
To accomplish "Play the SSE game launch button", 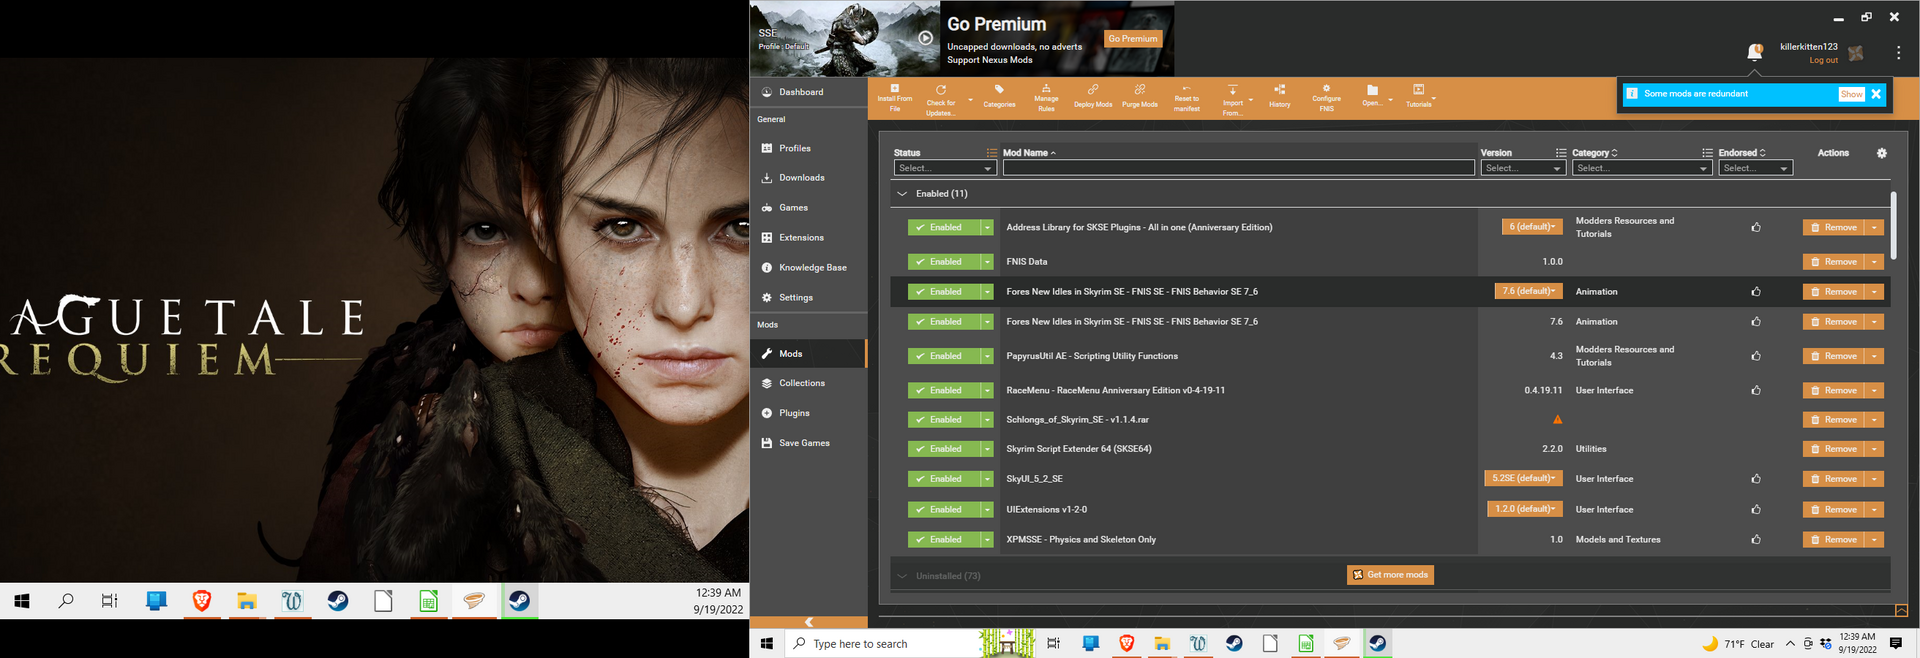I will (x=926, y=38).
